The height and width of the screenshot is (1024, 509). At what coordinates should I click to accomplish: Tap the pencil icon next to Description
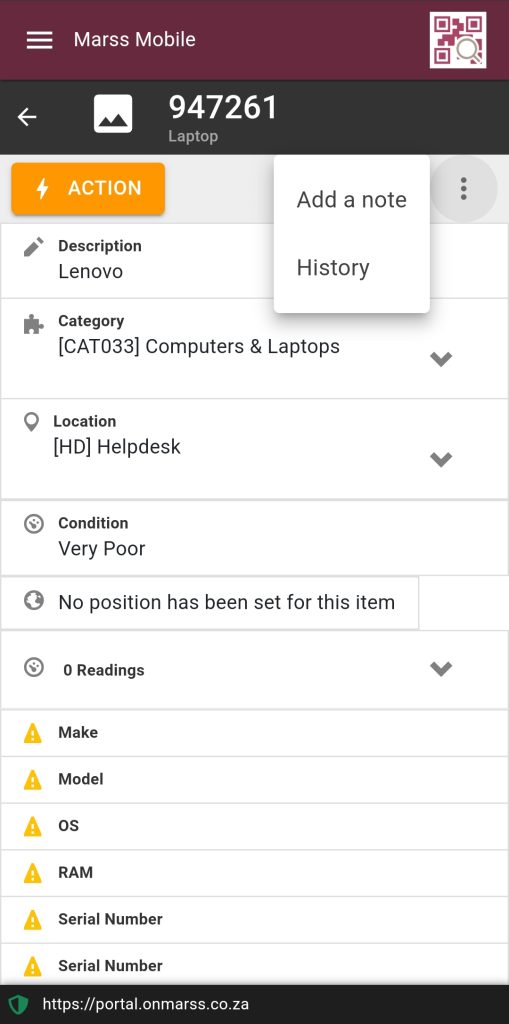click(x=33, y=247)
